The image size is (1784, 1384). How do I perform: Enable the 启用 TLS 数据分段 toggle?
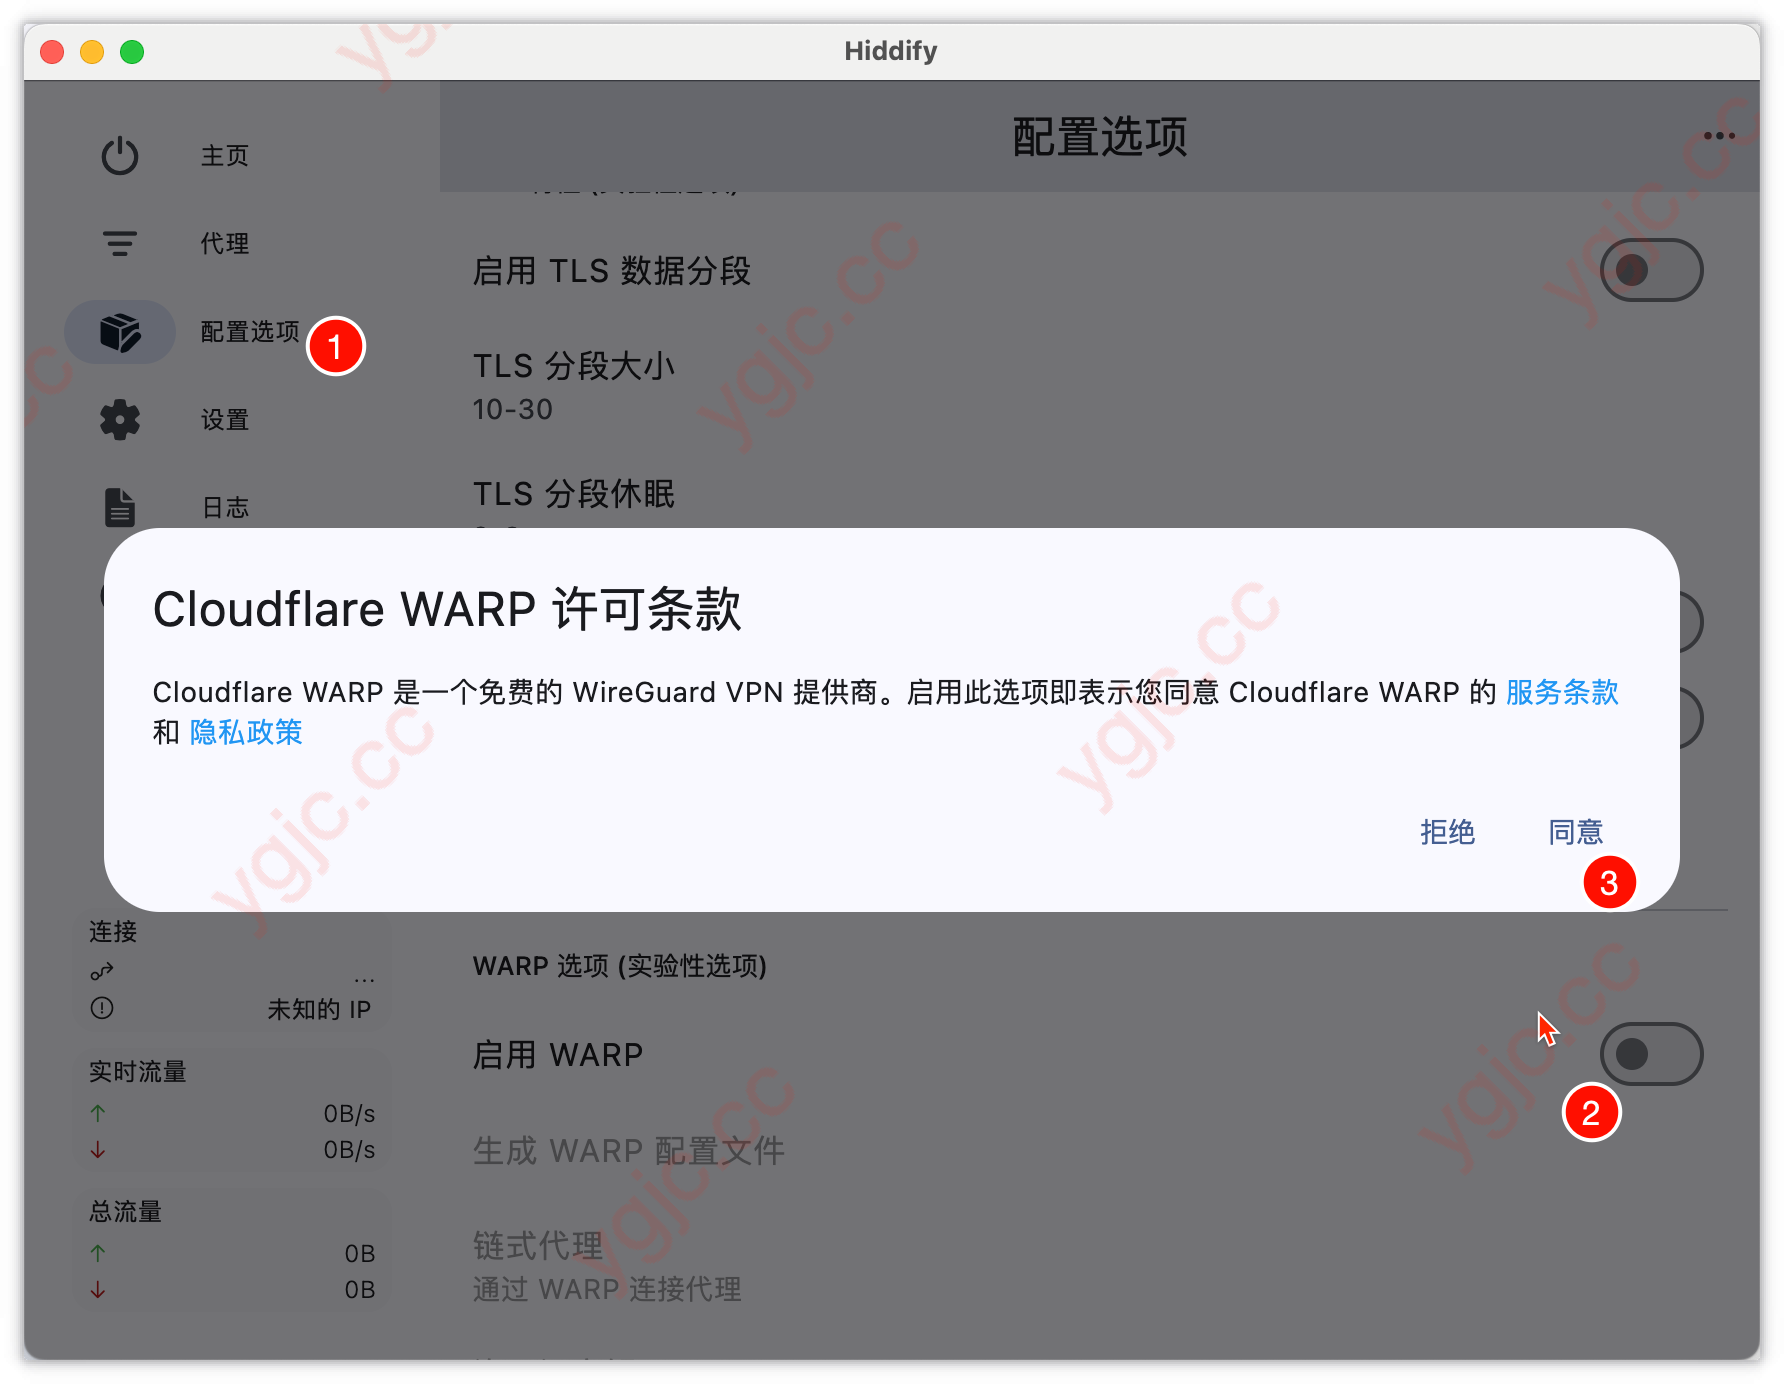1650,269
